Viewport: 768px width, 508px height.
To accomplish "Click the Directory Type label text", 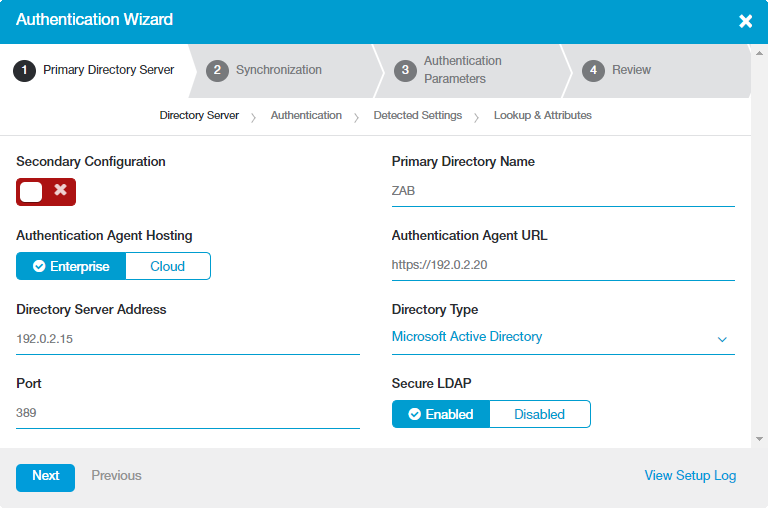I will [x=434, y=310].
